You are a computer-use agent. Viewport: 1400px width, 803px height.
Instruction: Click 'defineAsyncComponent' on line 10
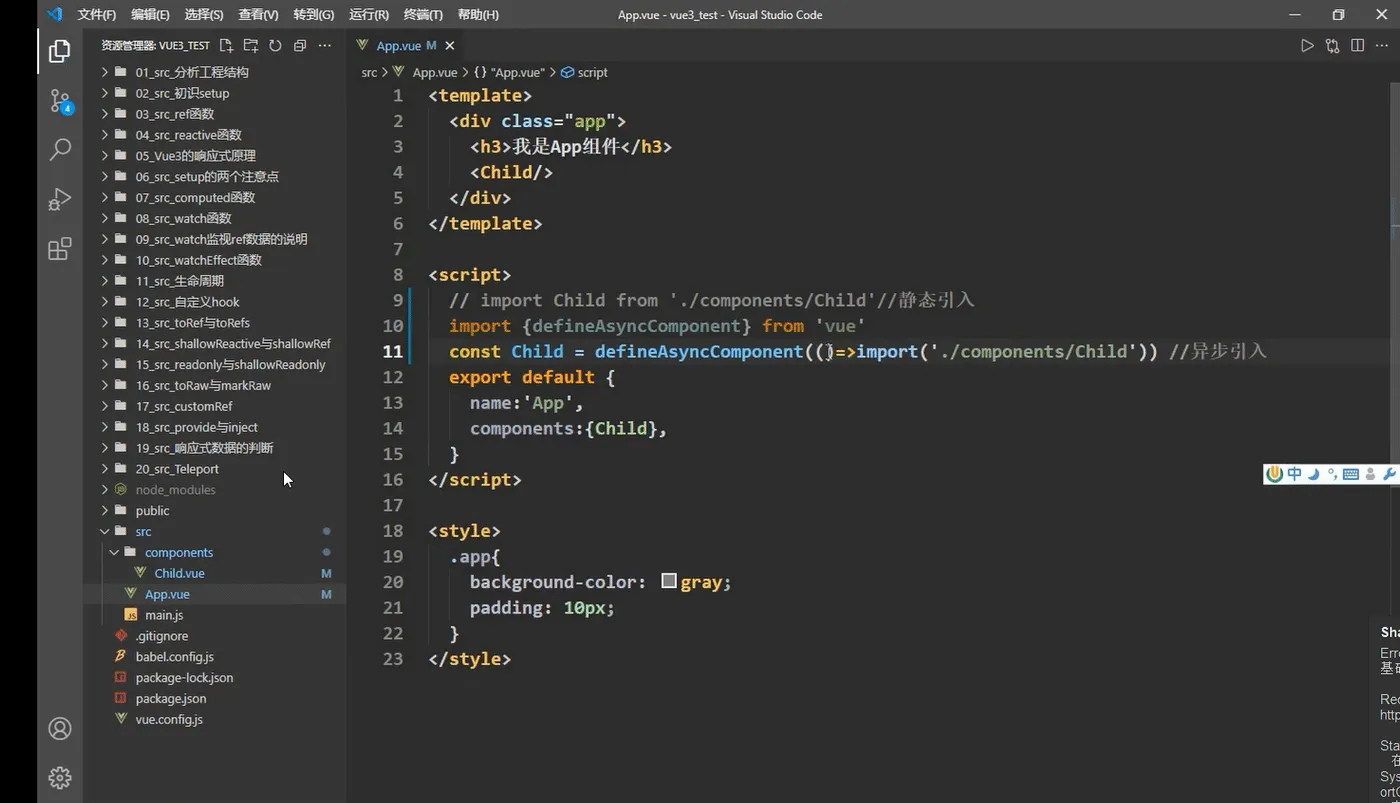636,326
